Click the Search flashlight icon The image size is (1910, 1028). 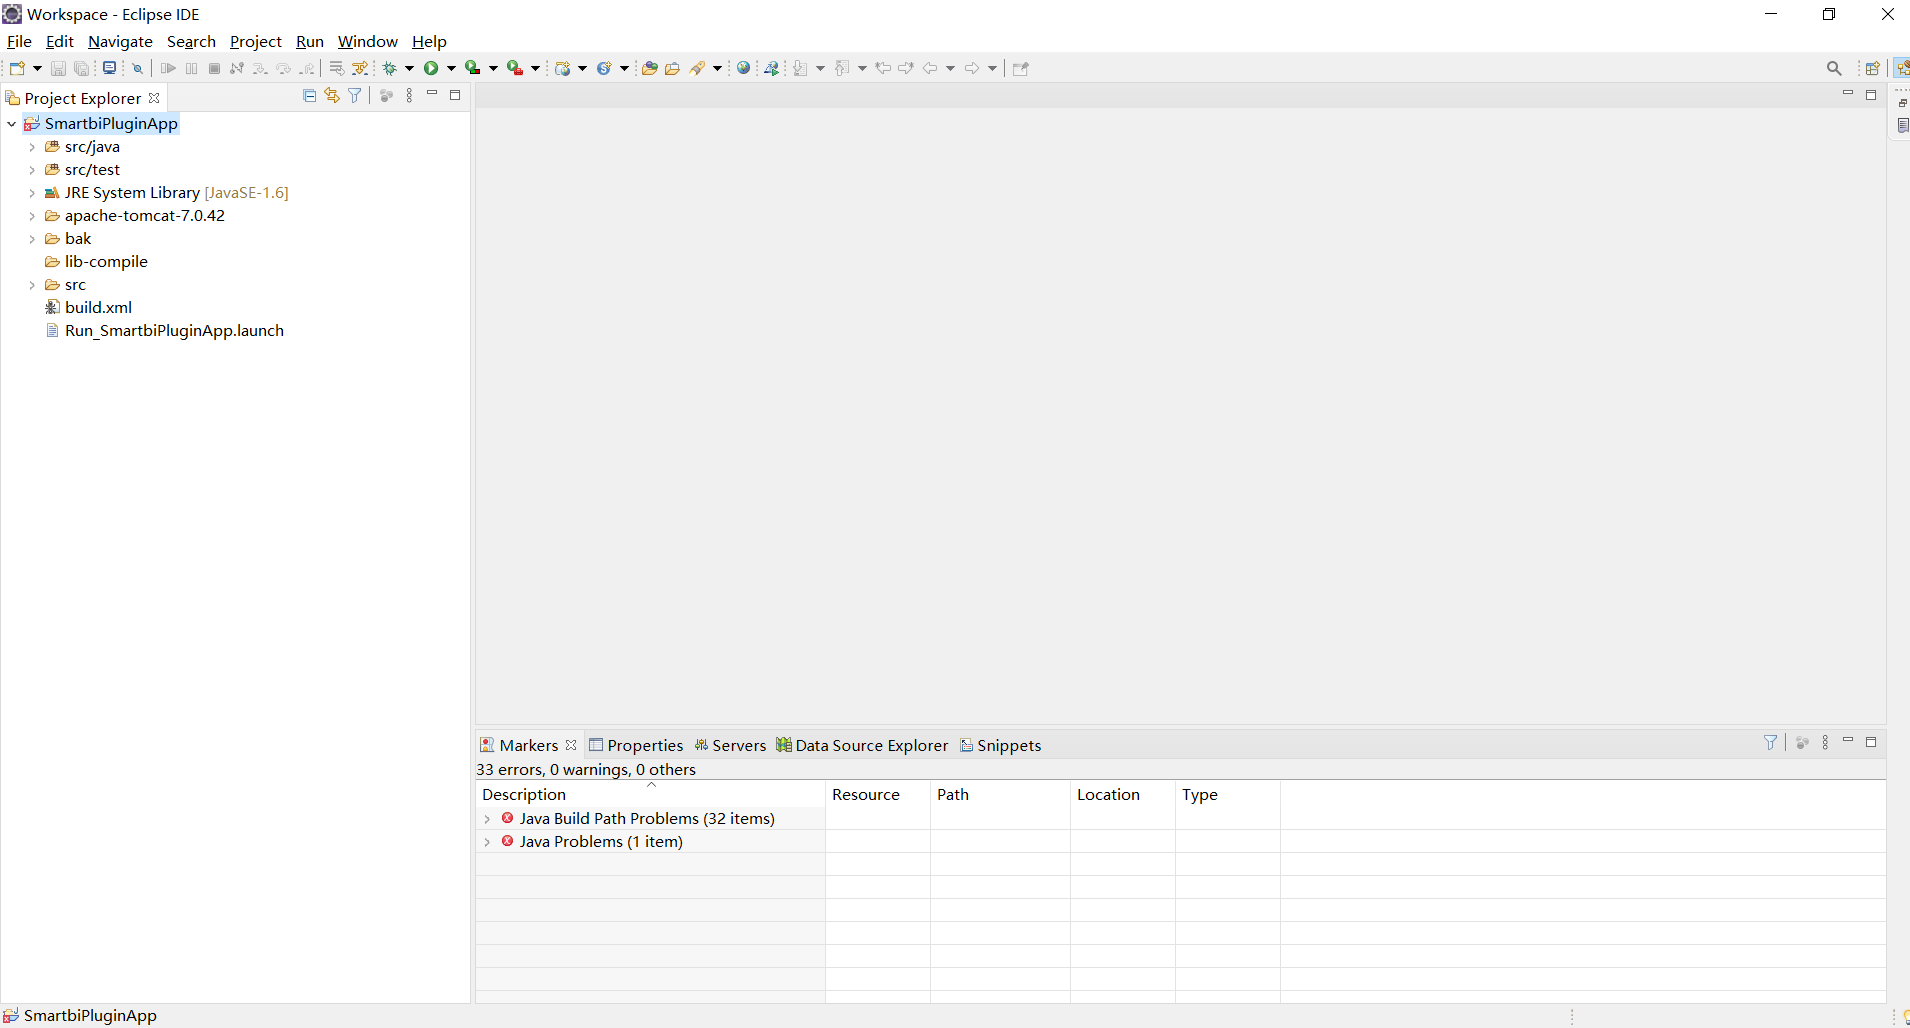pyautogui.click(x=698, y=68)
